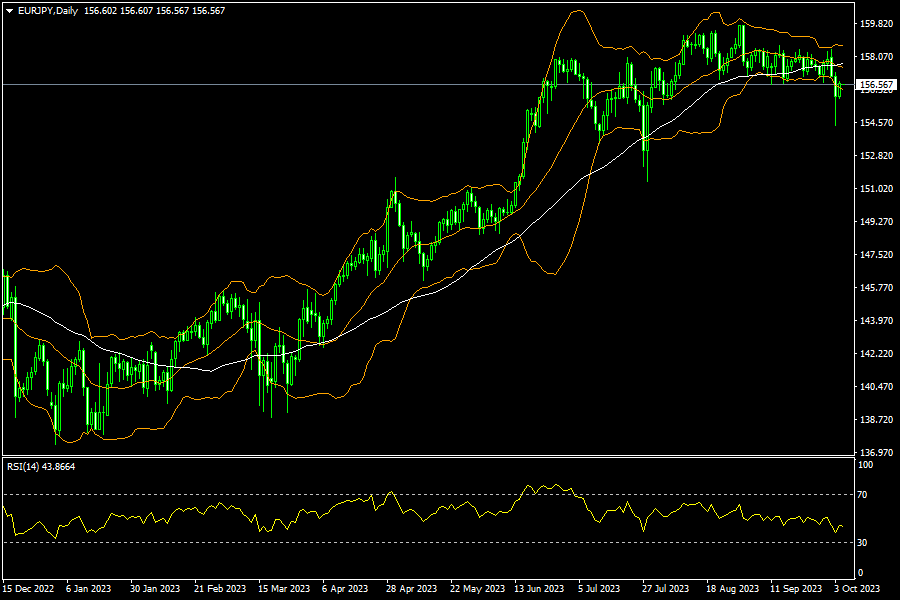This screenshot has width=900, height=600.
Task: Click the 22 May 2023 date label
Action: [478, 589]
